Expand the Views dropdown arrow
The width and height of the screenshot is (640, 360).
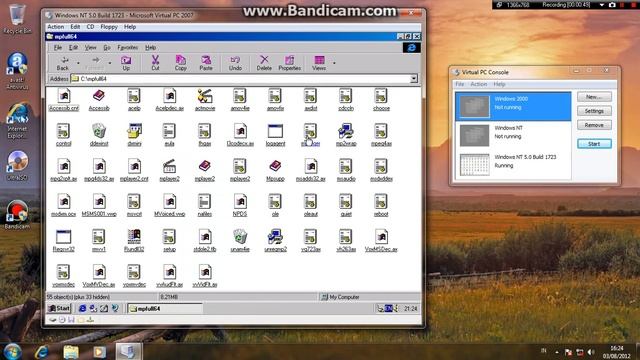pyautogui.click(x=334, y=63)
